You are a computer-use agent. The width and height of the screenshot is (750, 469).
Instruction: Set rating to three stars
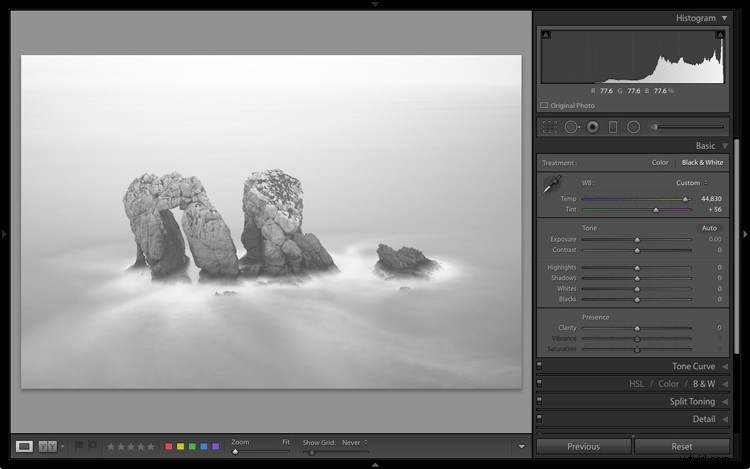(131, 447)
